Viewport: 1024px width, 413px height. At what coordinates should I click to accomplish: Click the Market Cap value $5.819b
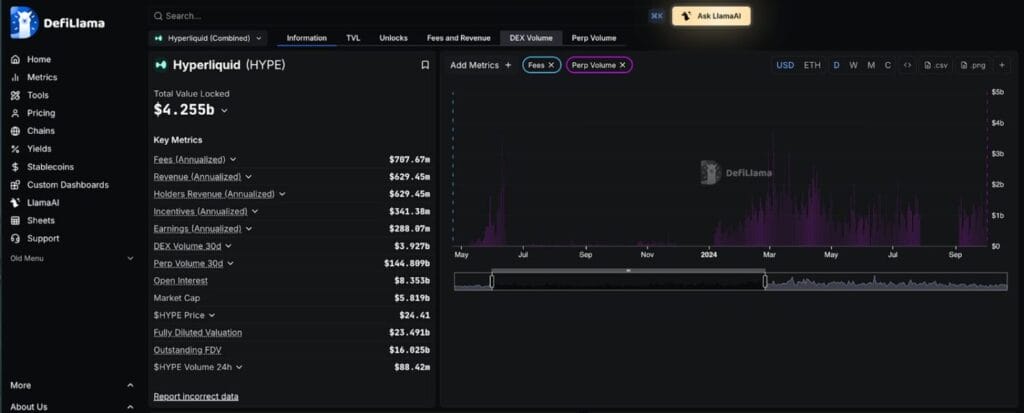pyautogui.click(x=413, y=298)
